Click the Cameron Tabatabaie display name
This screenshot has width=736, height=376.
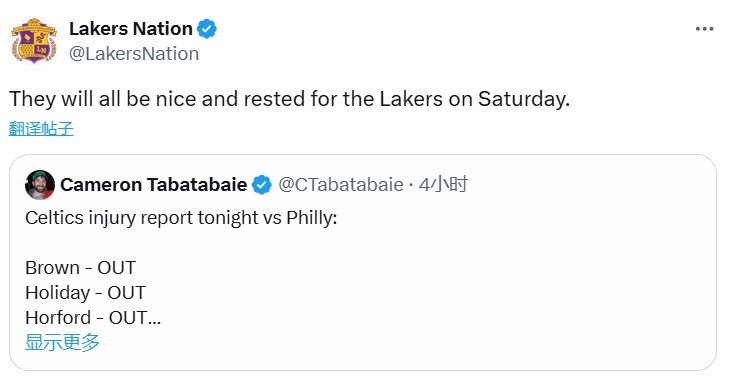click(x=153, y=184)
